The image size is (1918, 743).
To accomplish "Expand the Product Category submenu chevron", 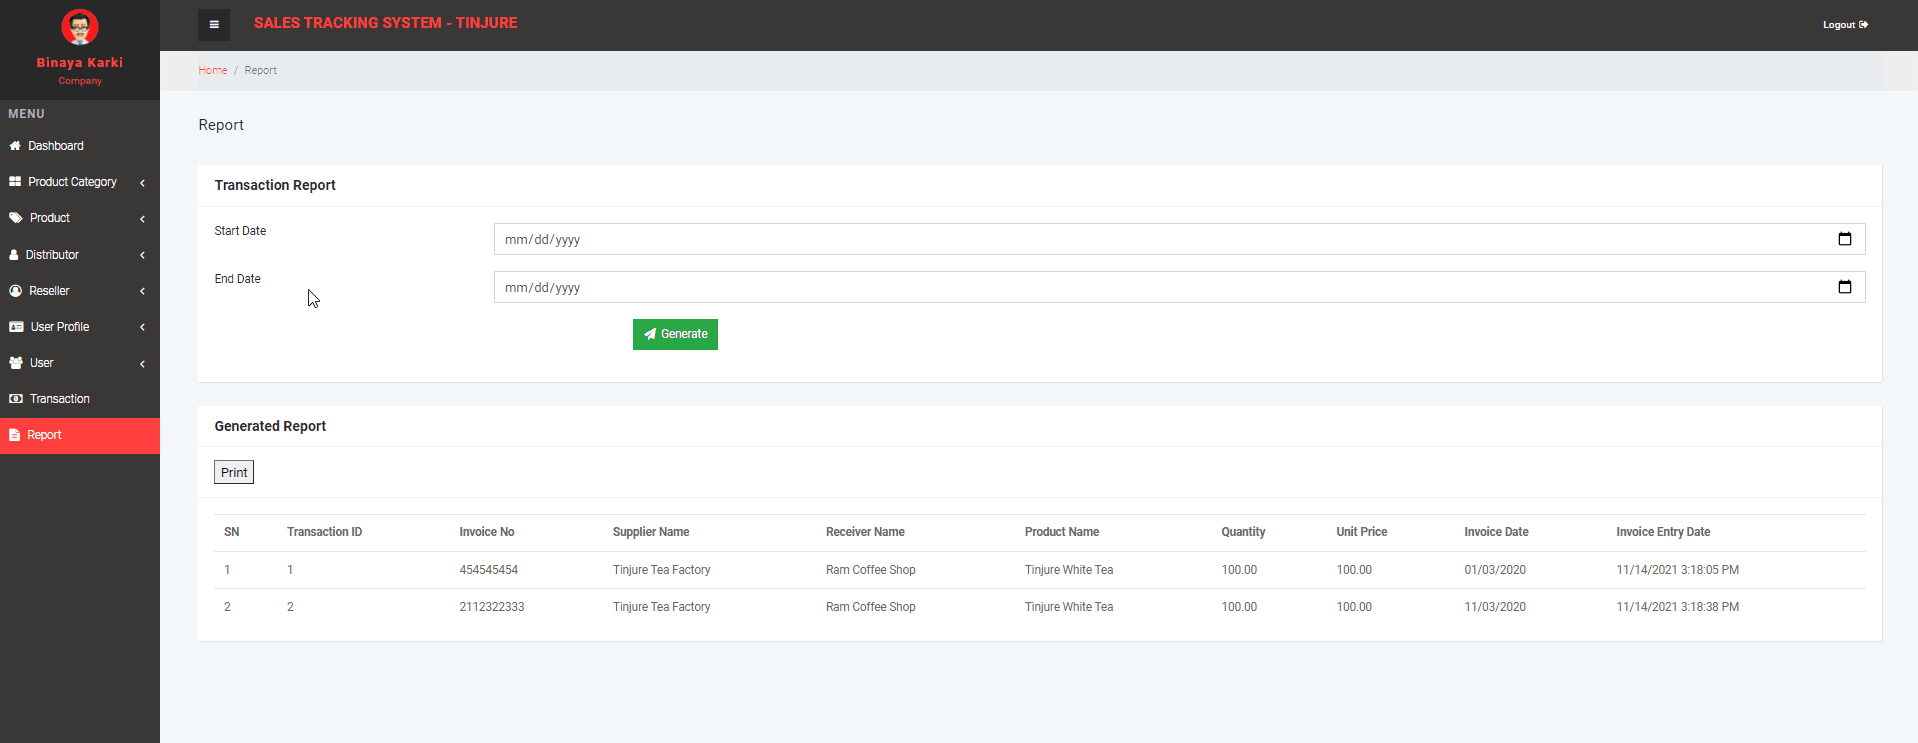I will click(143, 183).
